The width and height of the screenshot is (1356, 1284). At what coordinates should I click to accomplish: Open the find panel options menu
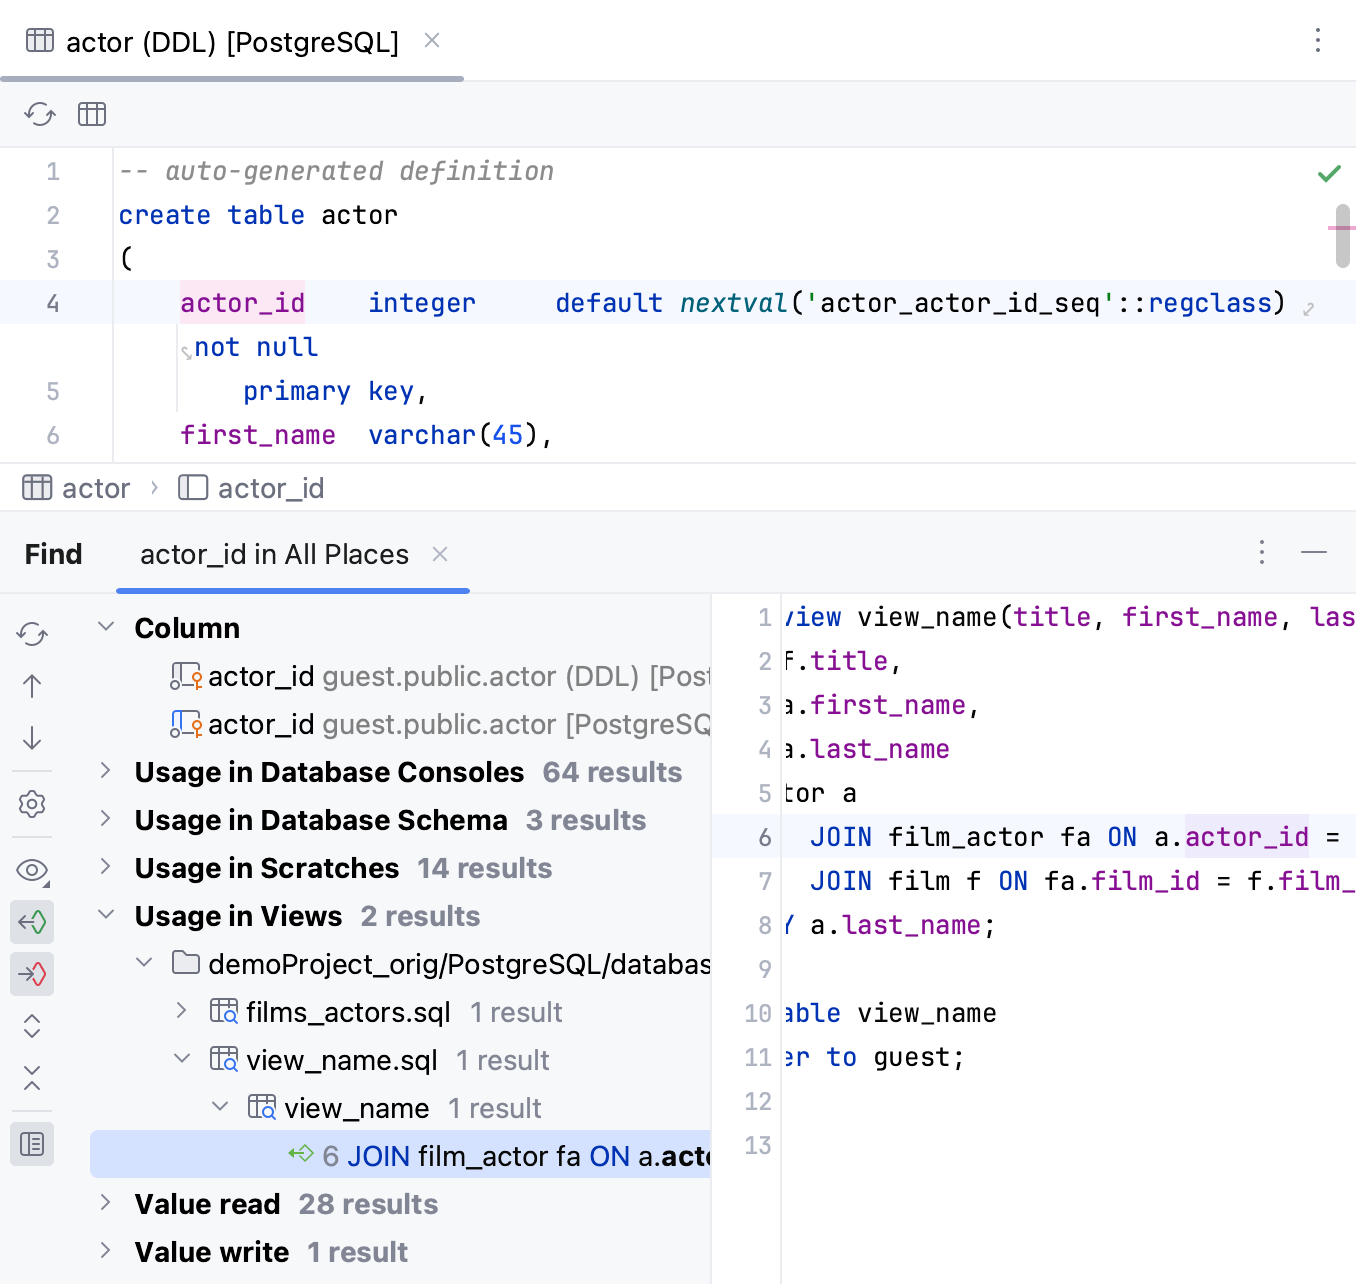1261,552
